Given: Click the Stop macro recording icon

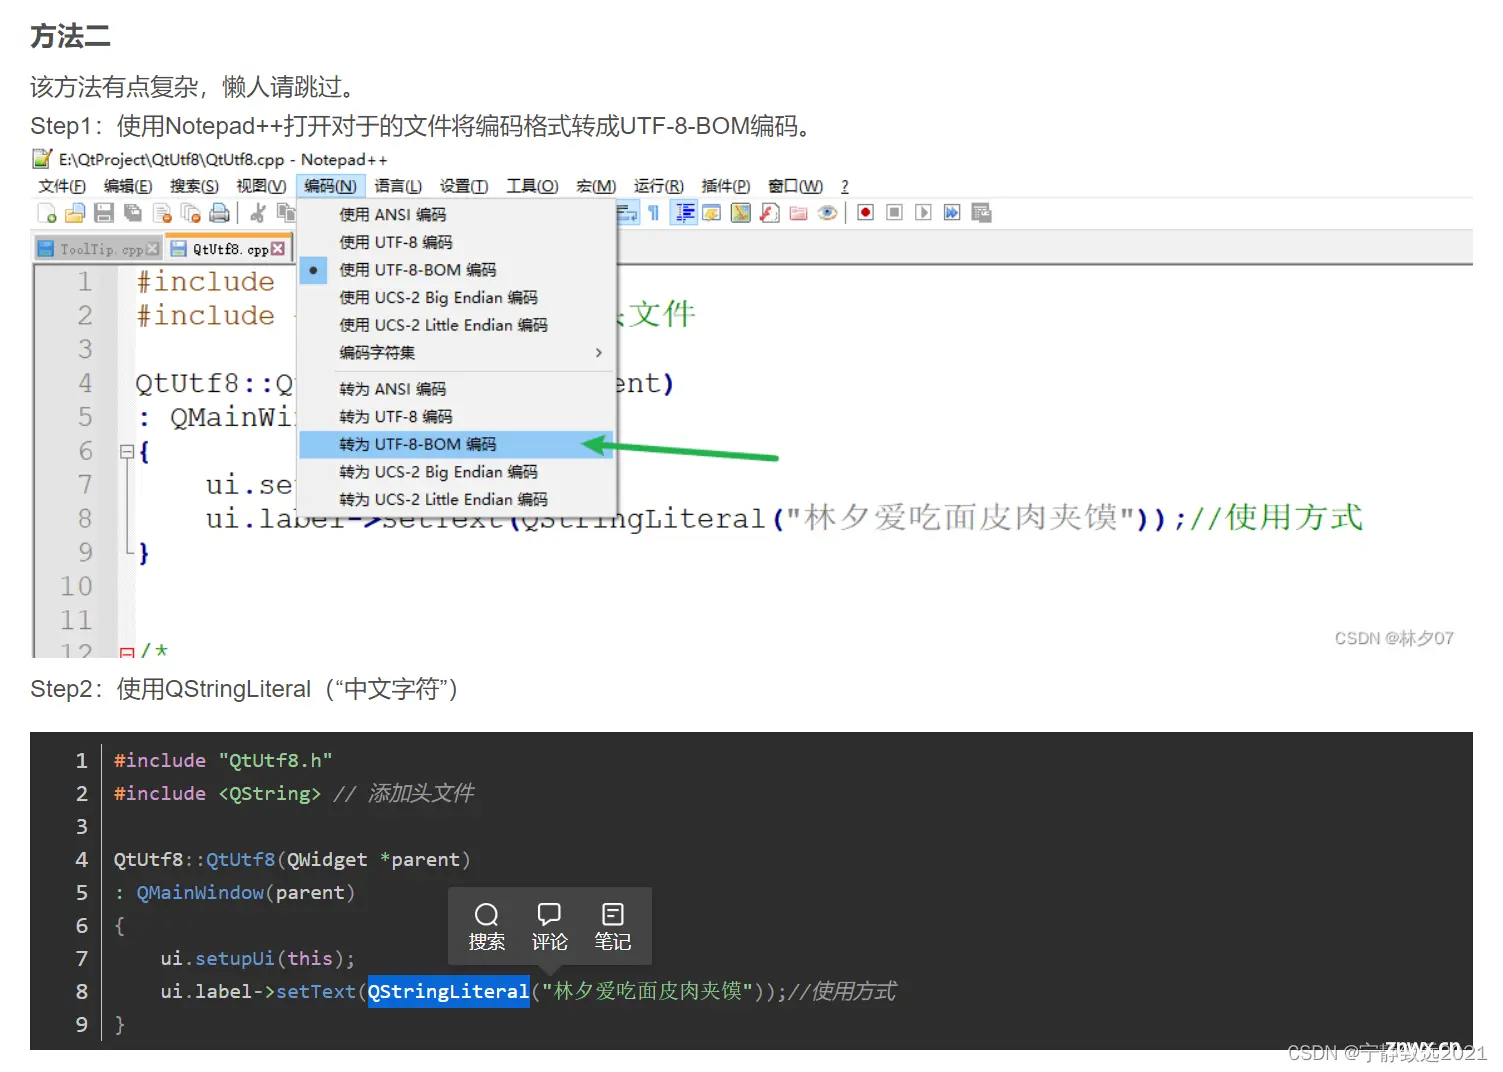Looking at the screenshot, I should tap(895, 213).
